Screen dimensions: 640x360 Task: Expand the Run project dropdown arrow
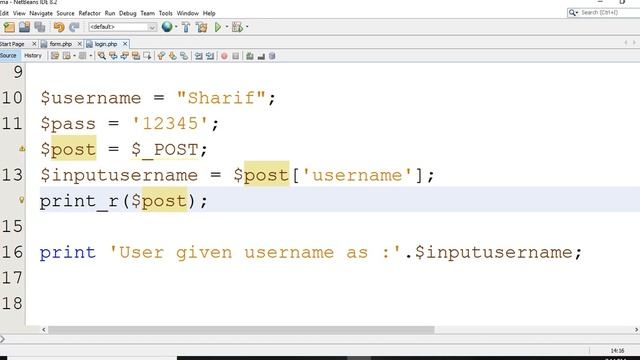coord(227,27)
